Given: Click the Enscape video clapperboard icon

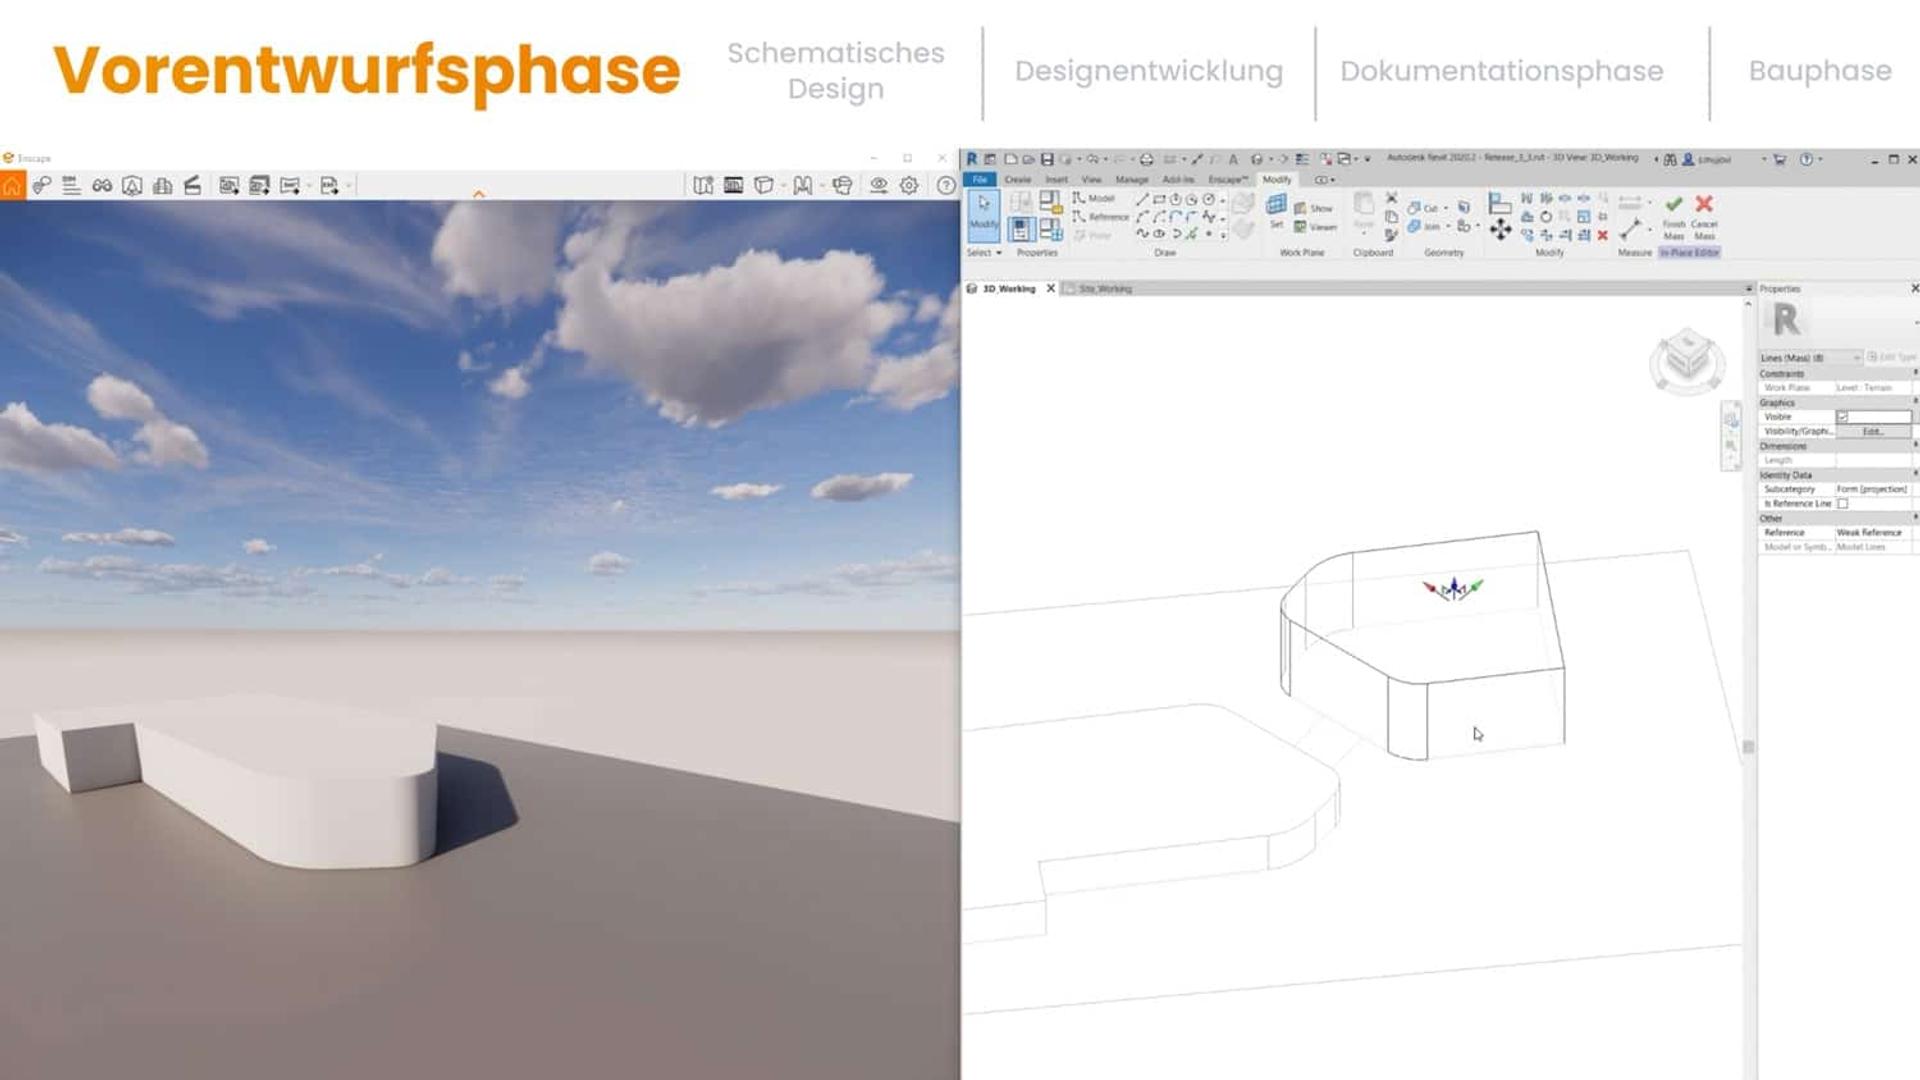Looking at the screenshot, I should pos(193,186).
